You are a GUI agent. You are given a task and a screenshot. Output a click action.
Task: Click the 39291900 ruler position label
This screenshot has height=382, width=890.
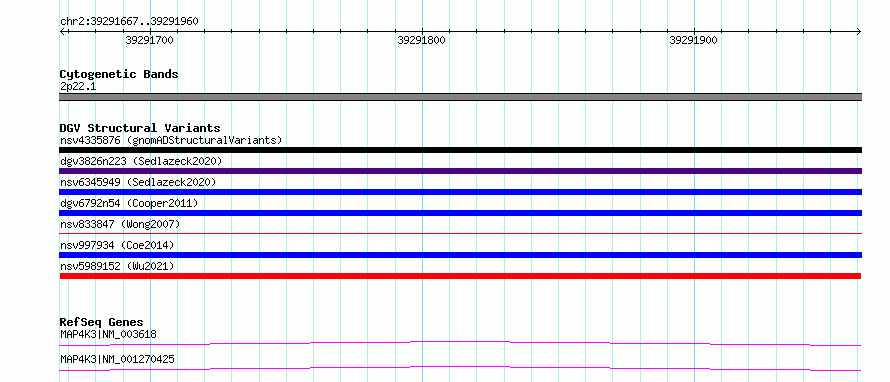(694, 40)
